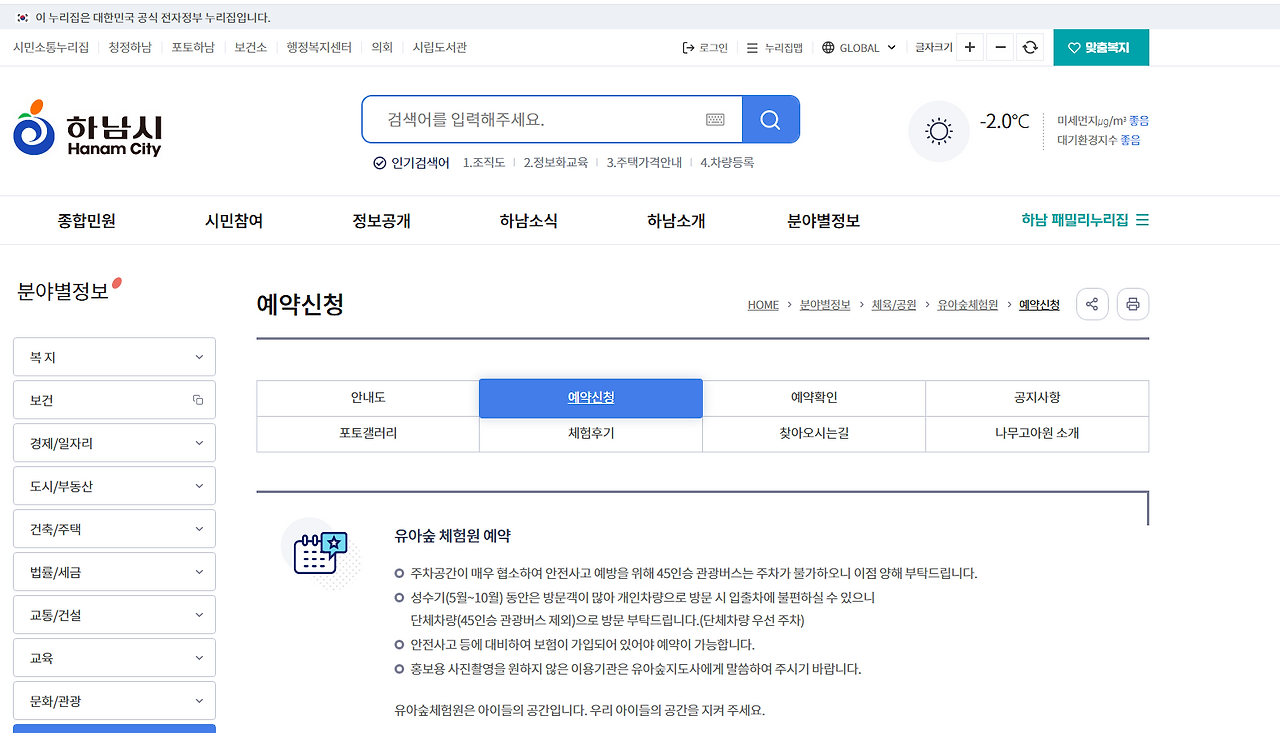Switch to 안내도 tab

(368, 398)
